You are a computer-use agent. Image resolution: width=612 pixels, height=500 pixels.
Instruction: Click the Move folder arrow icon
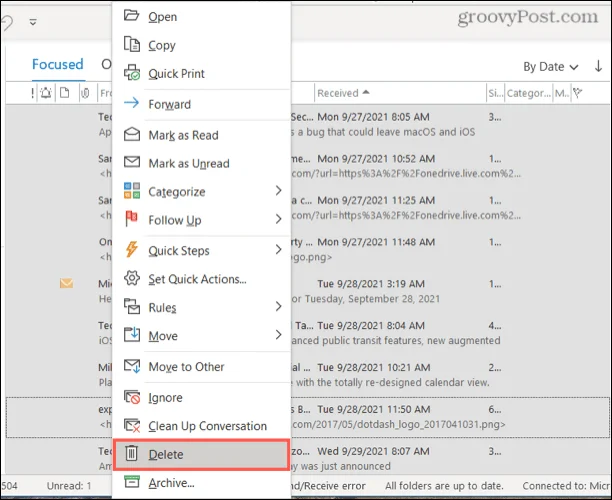(132, 335)
